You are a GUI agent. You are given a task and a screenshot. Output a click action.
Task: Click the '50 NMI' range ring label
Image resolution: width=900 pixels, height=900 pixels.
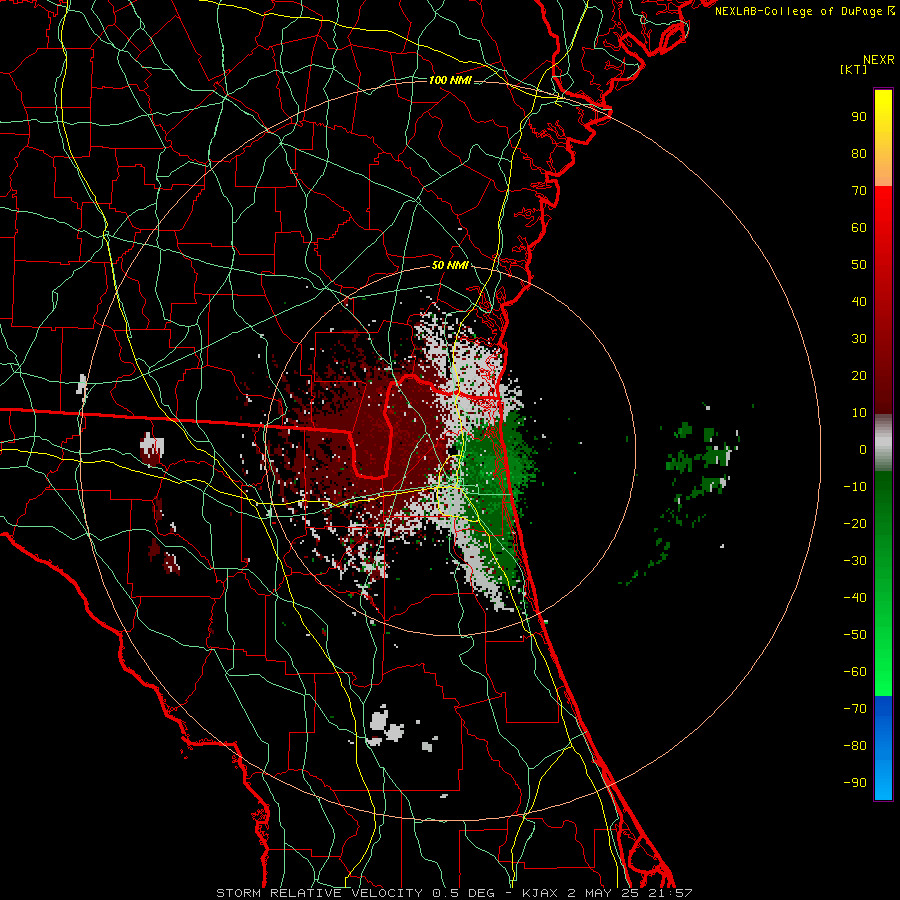click(x=450, y=265)
